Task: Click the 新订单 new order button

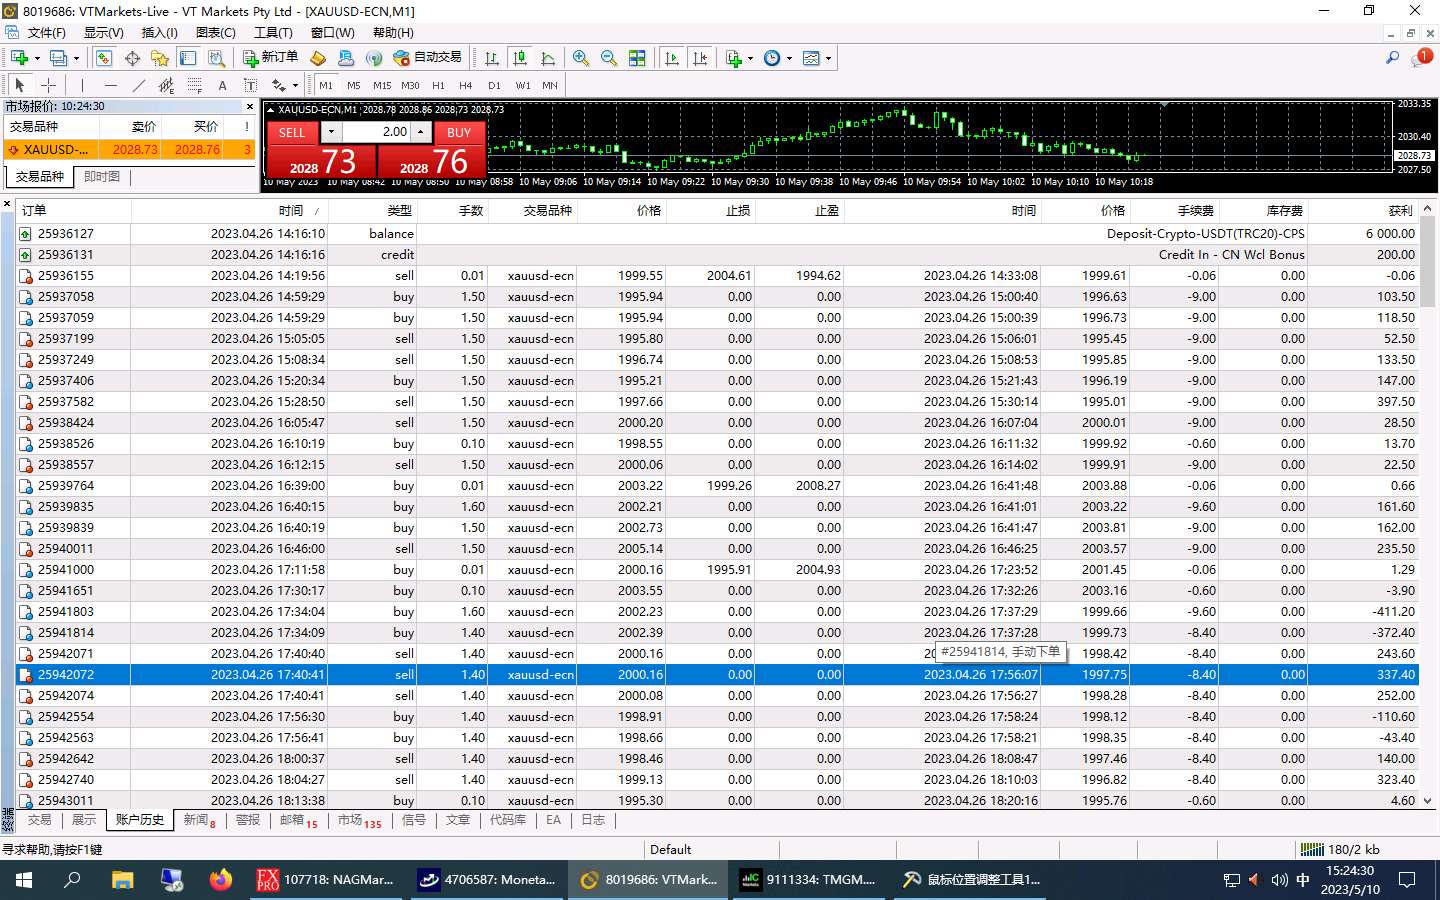Action: [x=270, y=58]
